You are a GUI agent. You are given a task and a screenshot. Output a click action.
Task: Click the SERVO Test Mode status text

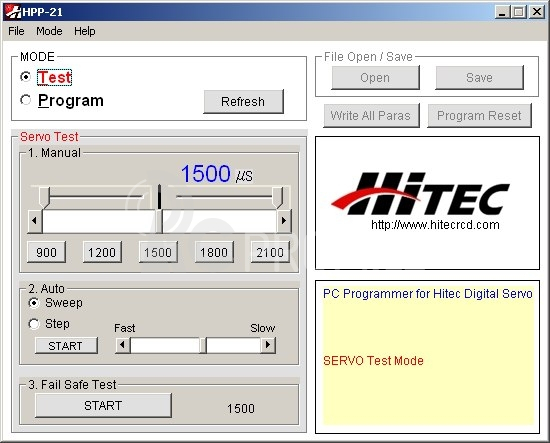[x=373, y=361]
